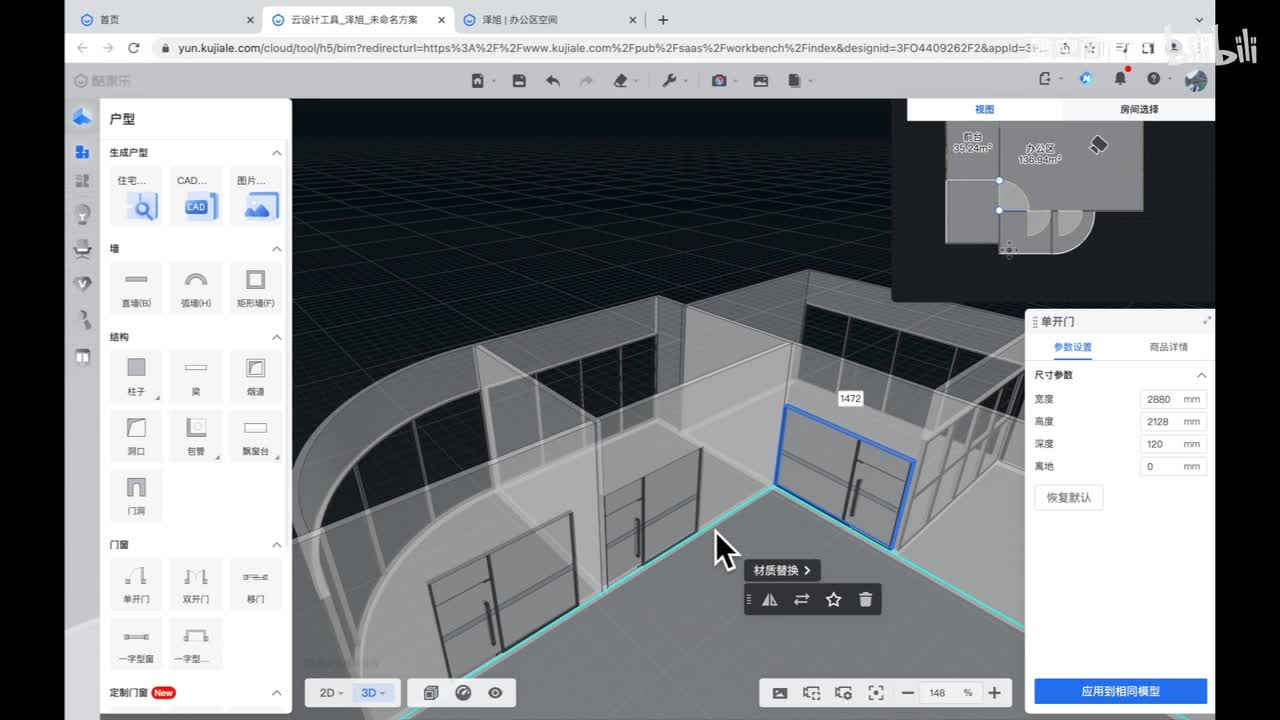
Task: Toggle the eye visibility icon
Action: 495,693
